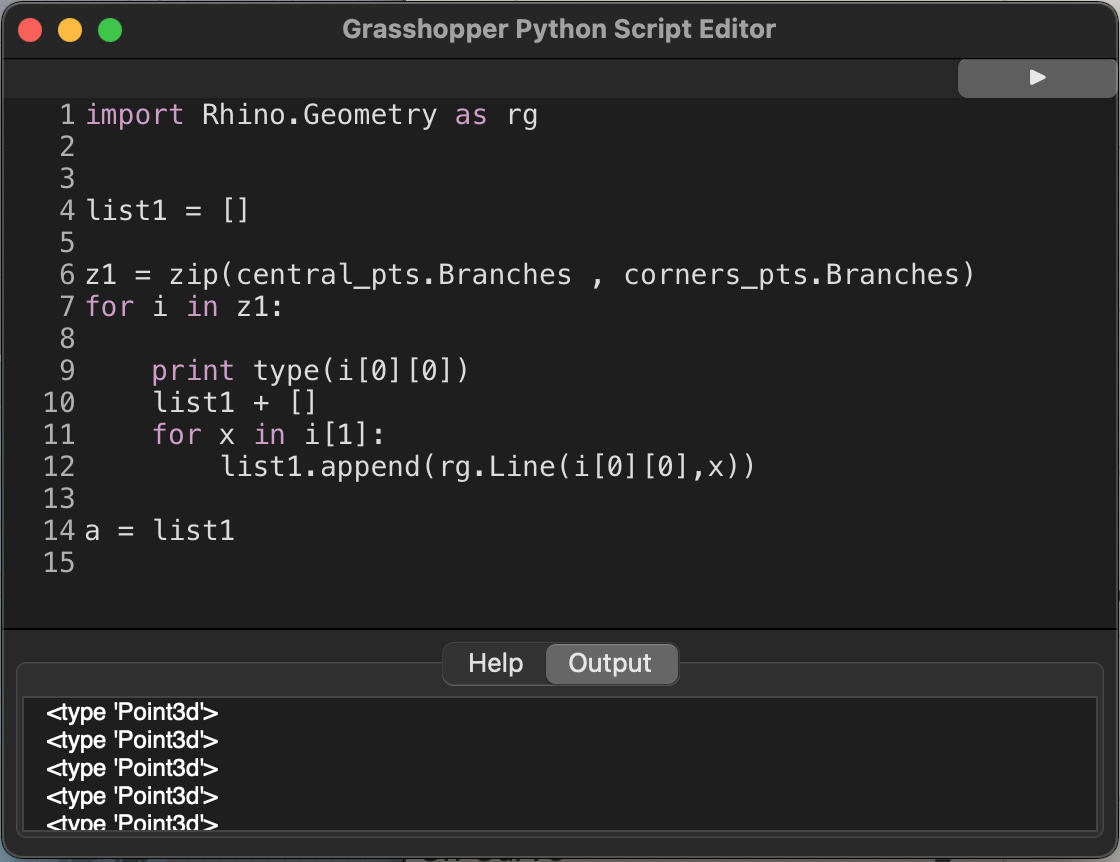Click the 'list1 + []' line

pos(234,403)
